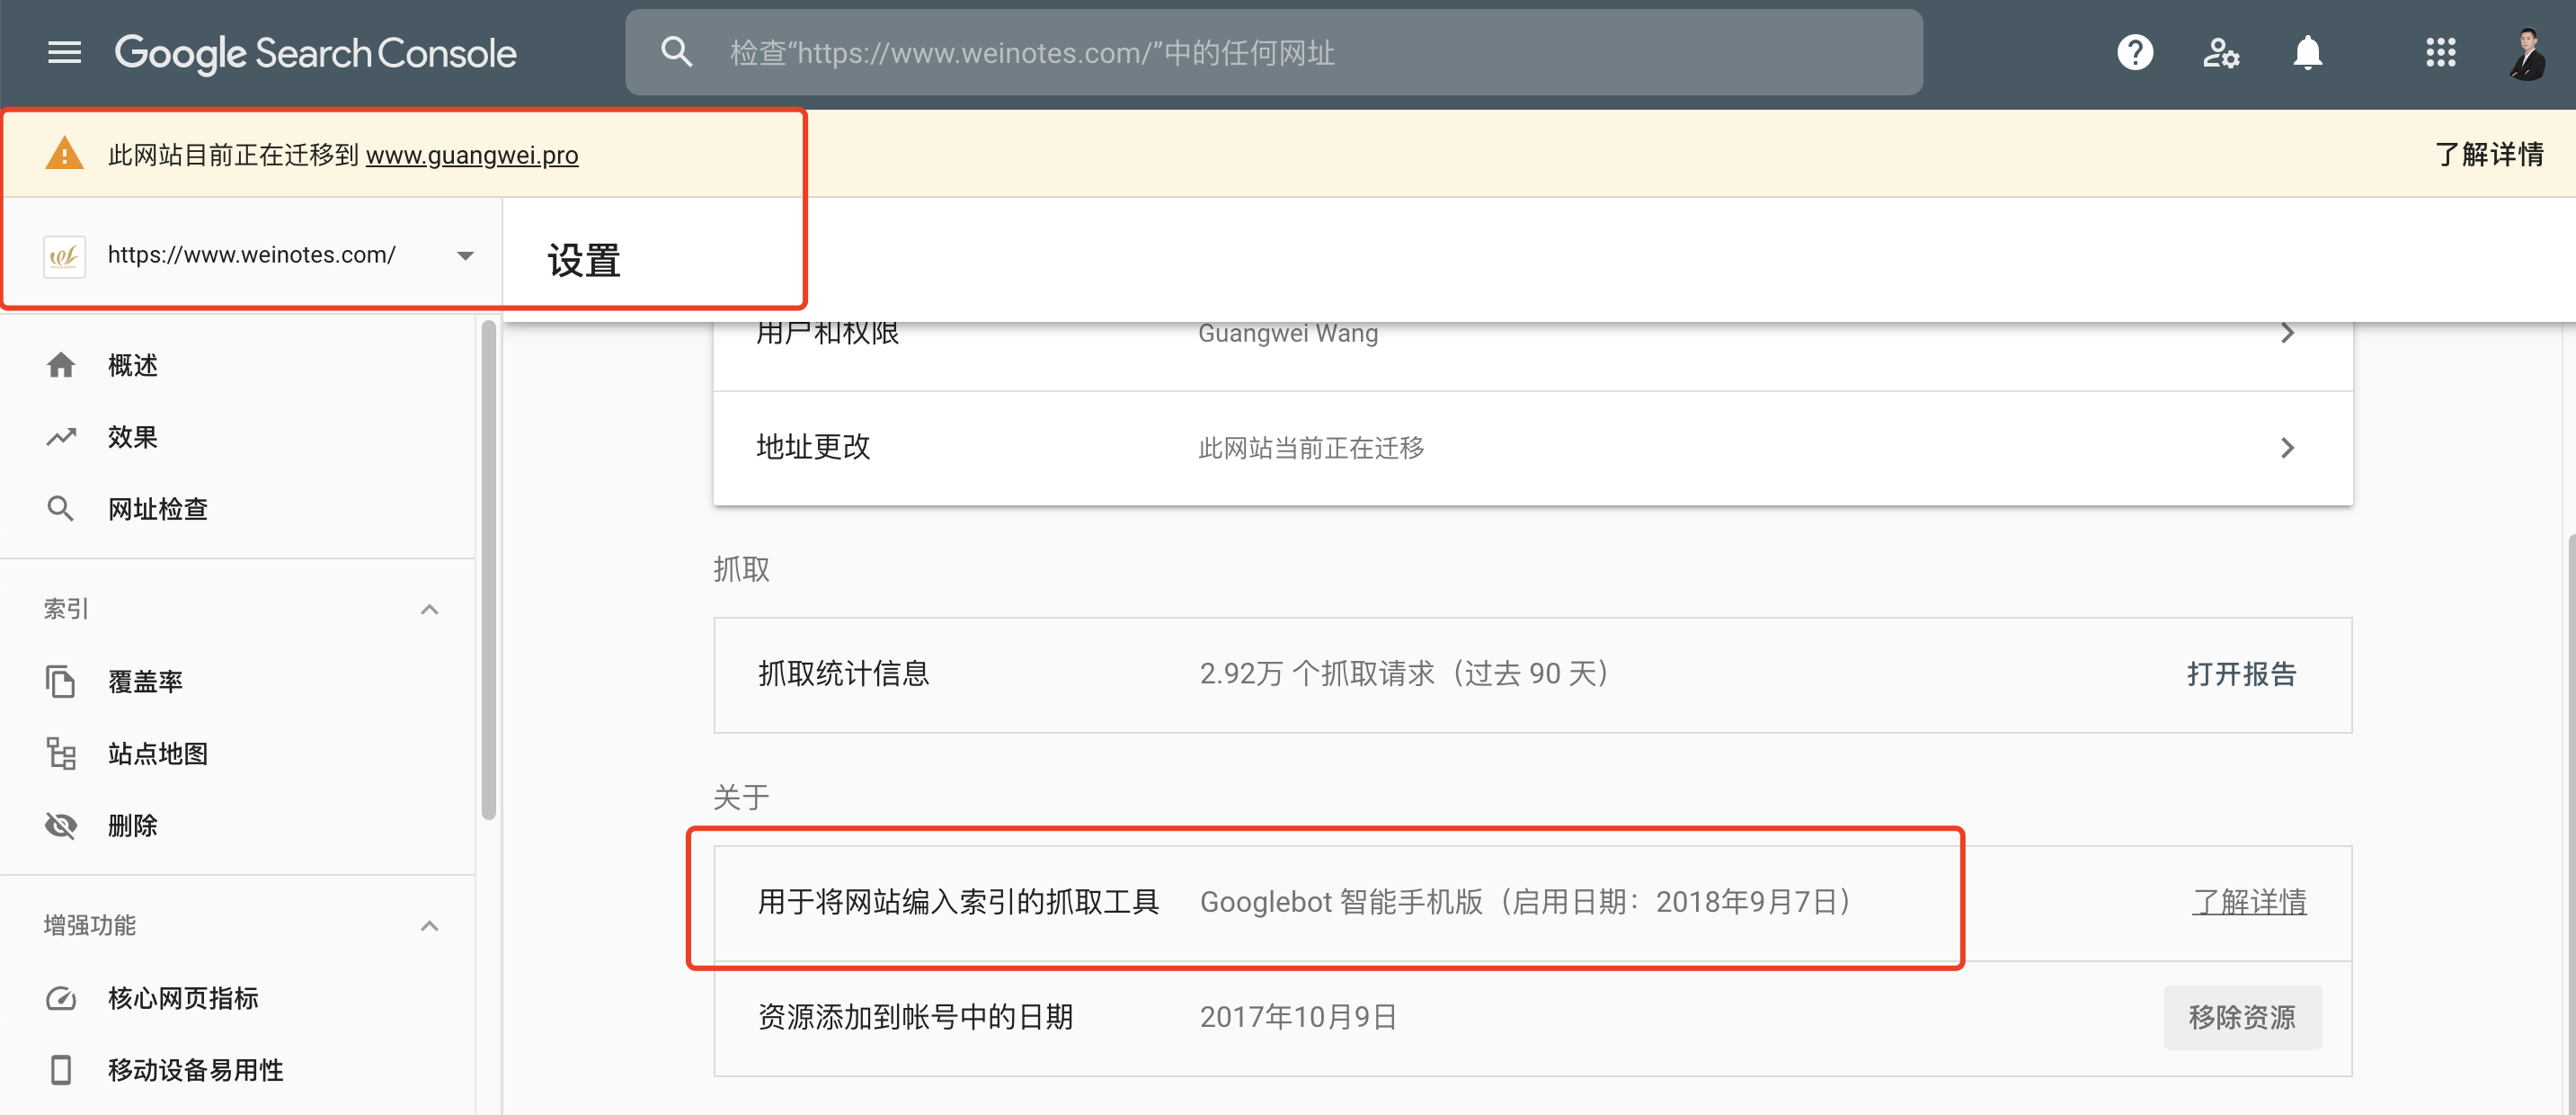Viewport: 2576px width, 1115px height.
Task: Select property https://www.weinotes.com/
Action: point(252,255)
